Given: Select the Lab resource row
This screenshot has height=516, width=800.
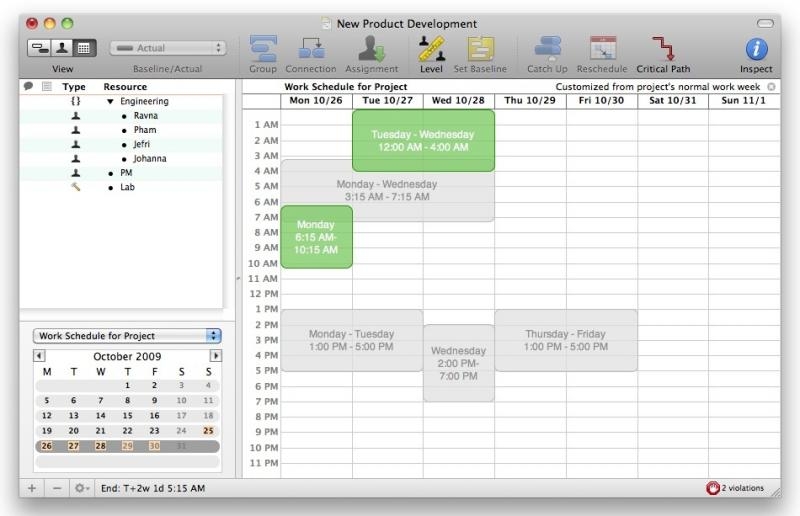Looking at the screenshot, I should pos(121,187).
